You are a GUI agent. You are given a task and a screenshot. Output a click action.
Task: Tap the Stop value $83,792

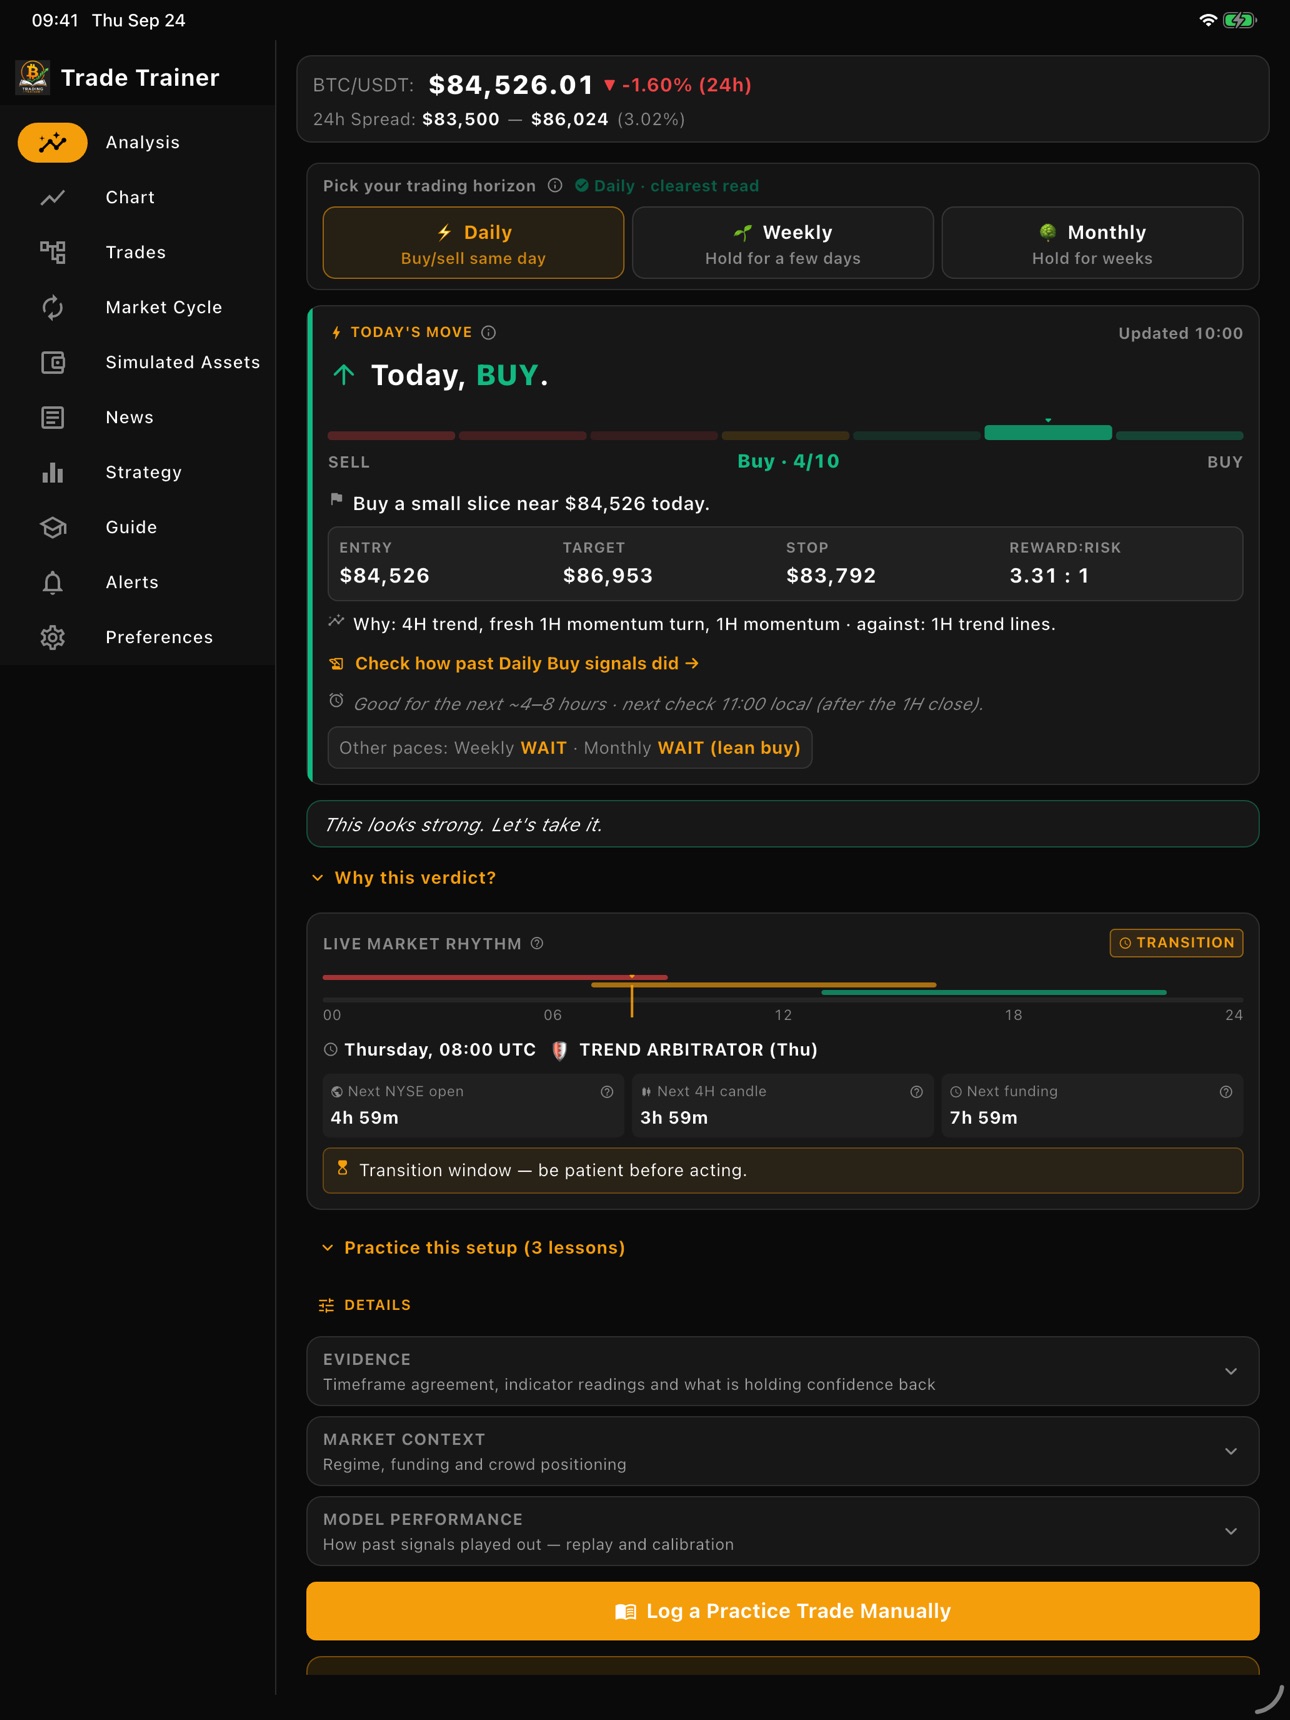(x=831, y=576)
